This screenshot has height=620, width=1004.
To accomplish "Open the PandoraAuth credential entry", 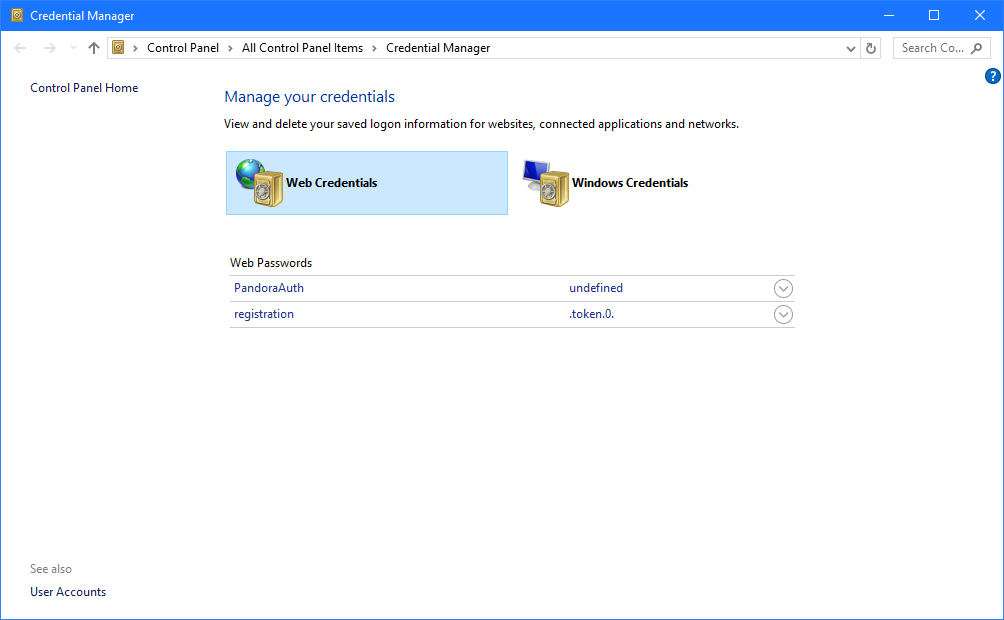I will pos(269,288).
